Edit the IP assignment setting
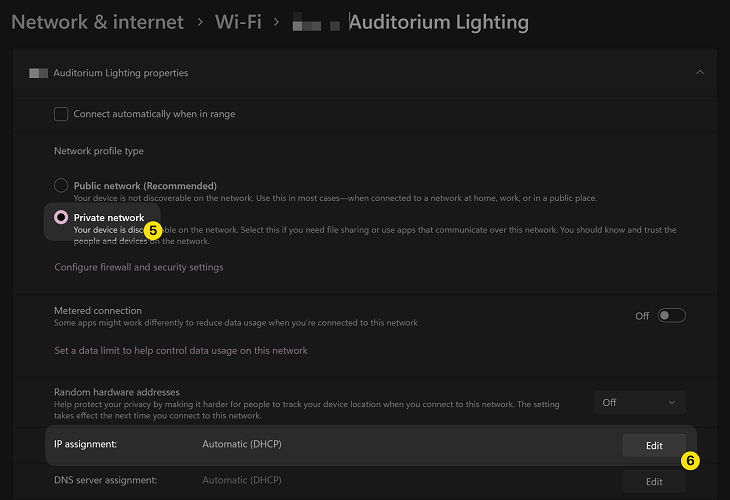Viewport: 730px width, 500px height. point(653,445)
